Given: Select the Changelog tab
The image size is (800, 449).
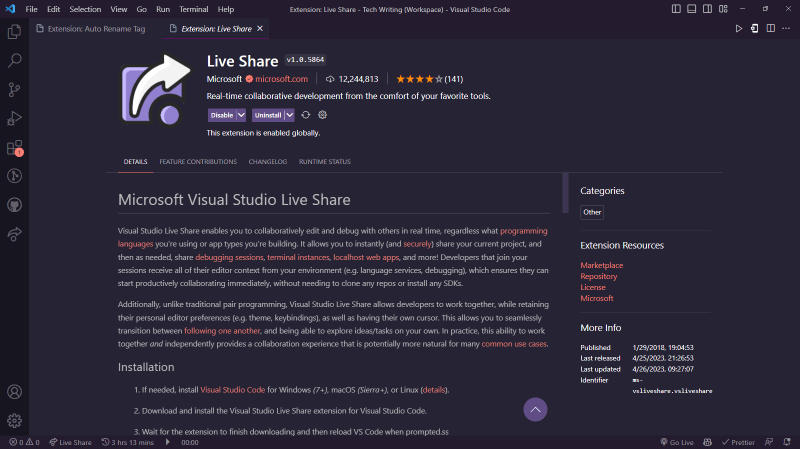Looking at the screenshot, I should point(268,162).
